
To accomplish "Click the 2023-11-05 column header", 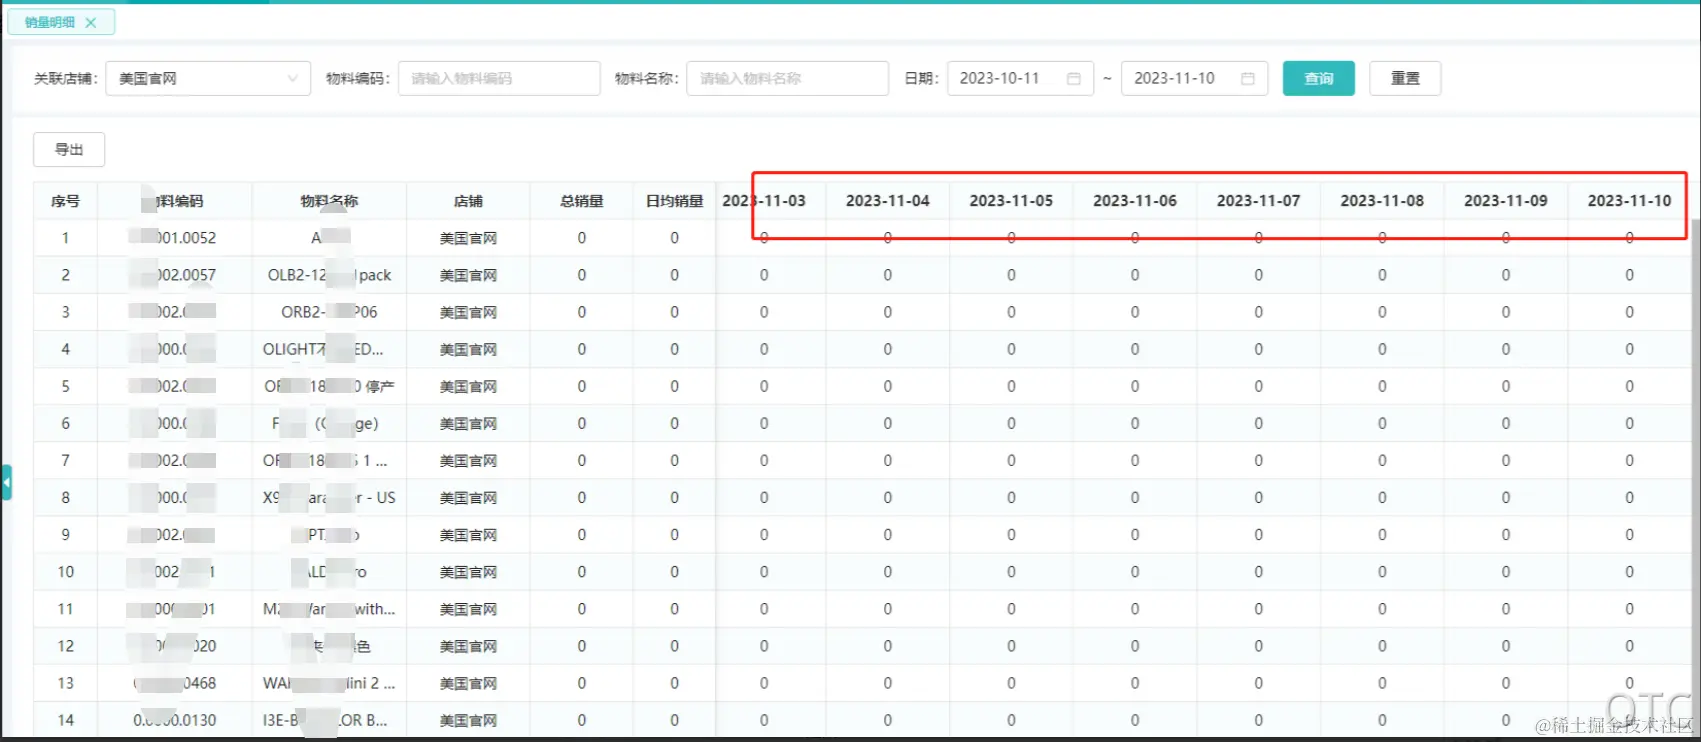I will click(1011, 201).
